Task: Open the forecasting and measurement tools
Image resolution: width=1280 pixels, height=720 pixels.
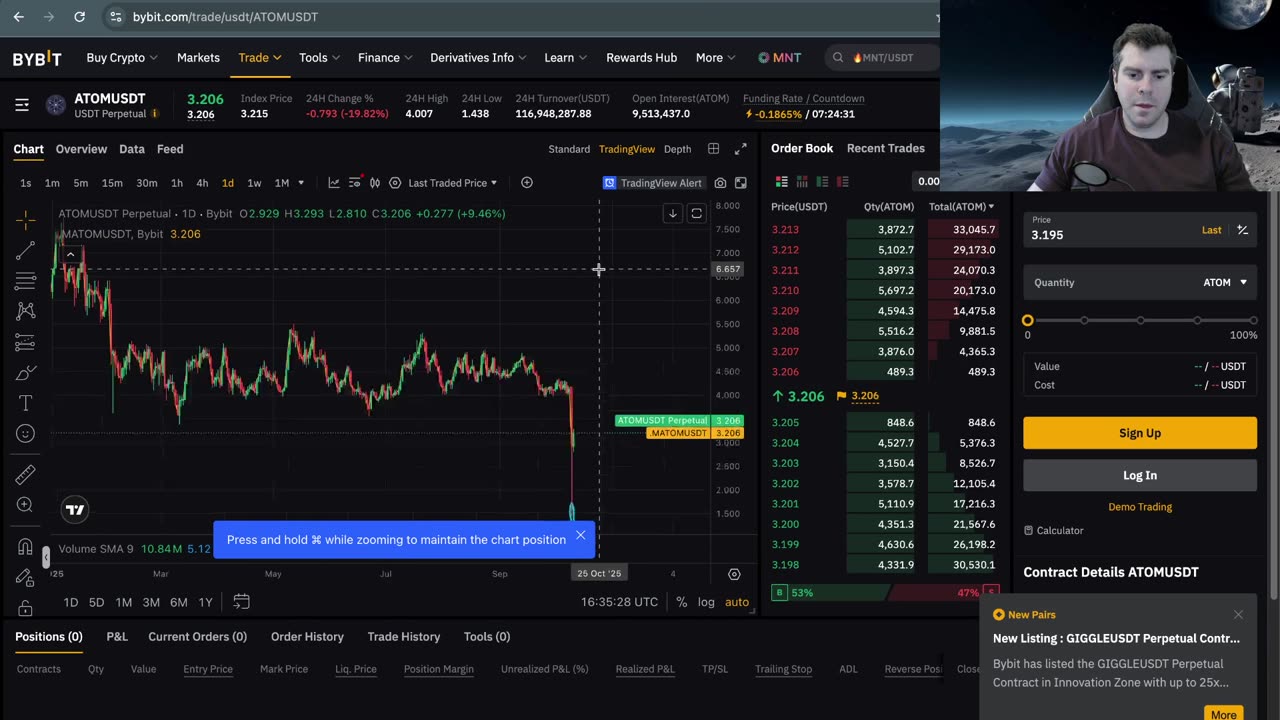Action: 26,343
